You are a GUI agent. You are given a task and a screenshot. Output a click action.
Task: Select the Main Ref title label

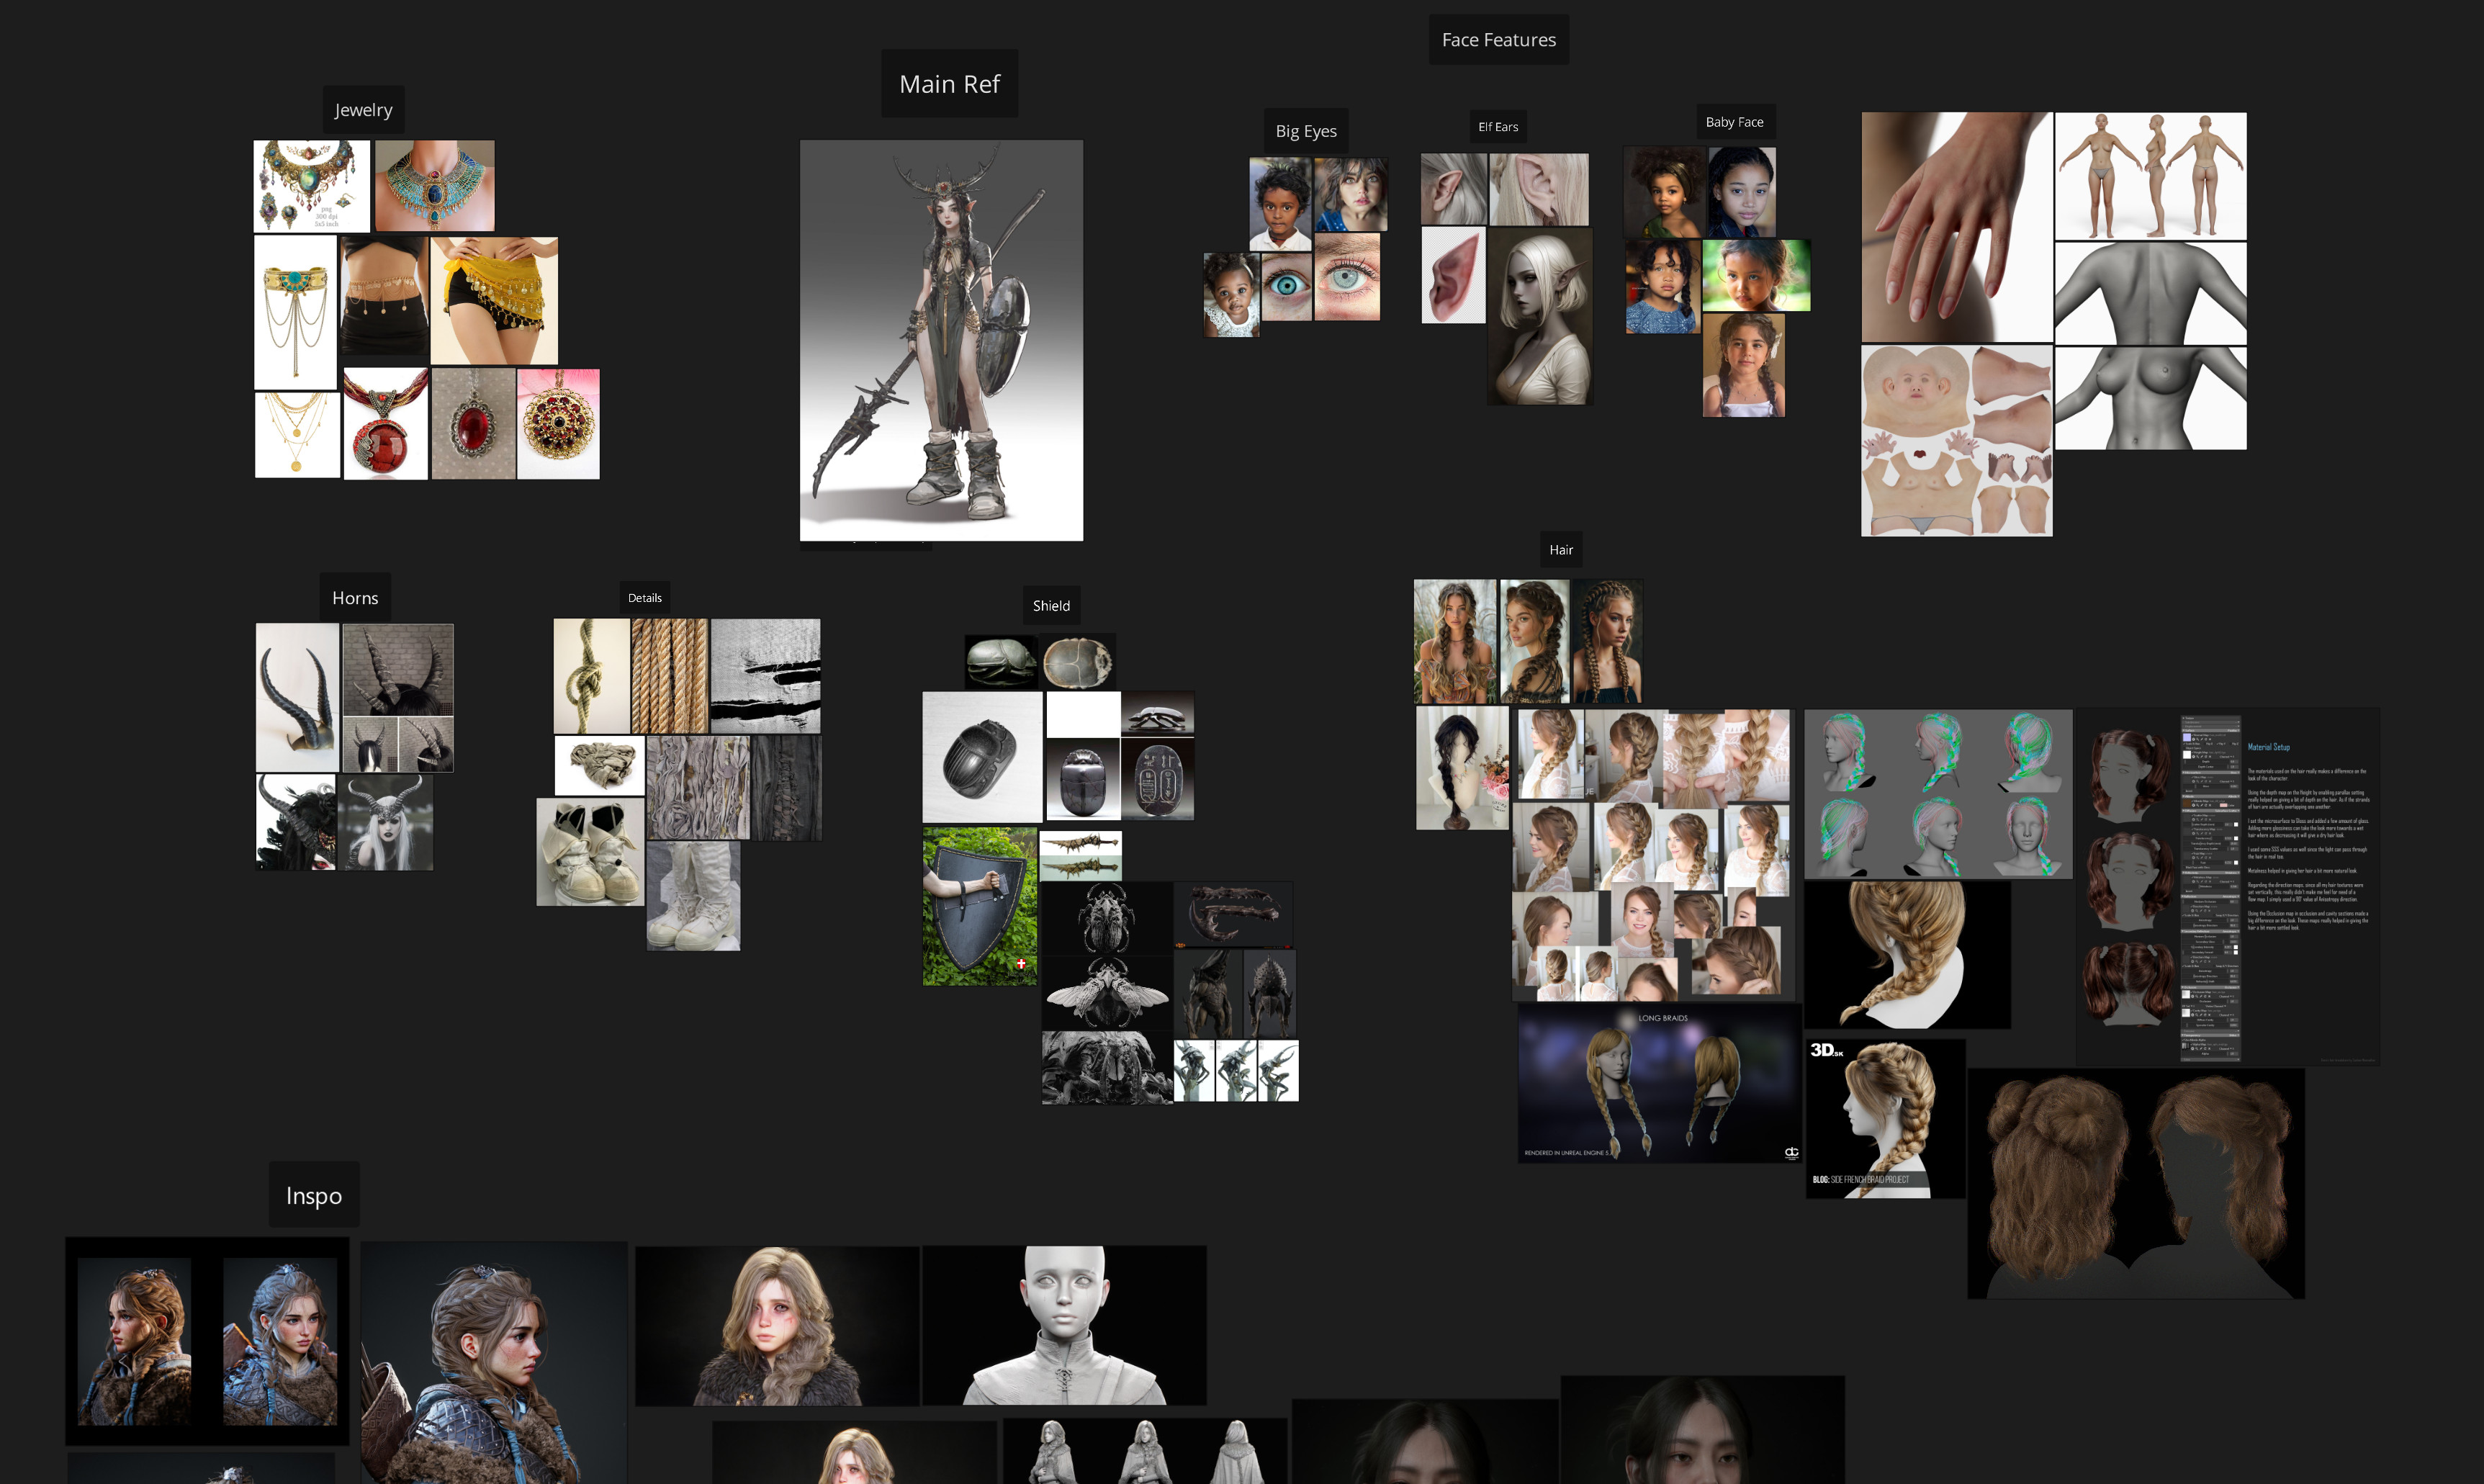click(x=949, y=84)
